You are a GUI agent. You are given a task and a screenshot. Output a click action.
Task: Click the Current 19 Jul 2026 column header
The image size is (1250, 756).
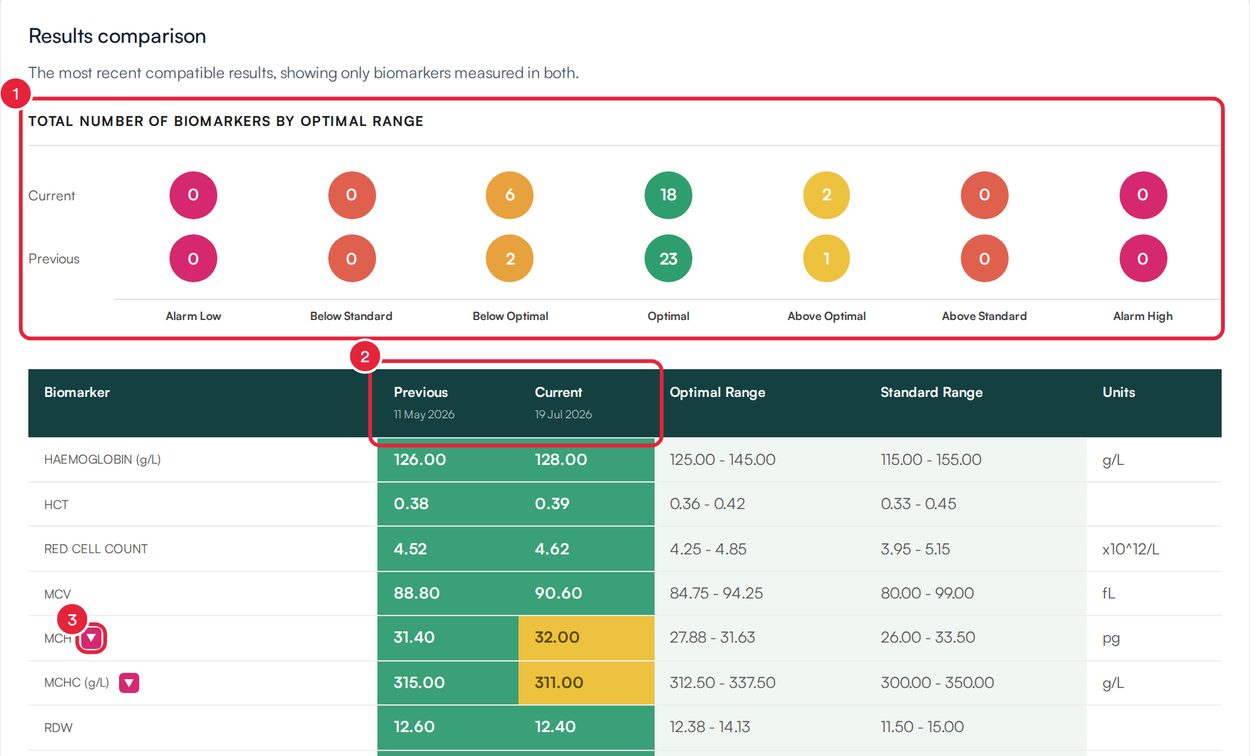click(x=563, y=402)
